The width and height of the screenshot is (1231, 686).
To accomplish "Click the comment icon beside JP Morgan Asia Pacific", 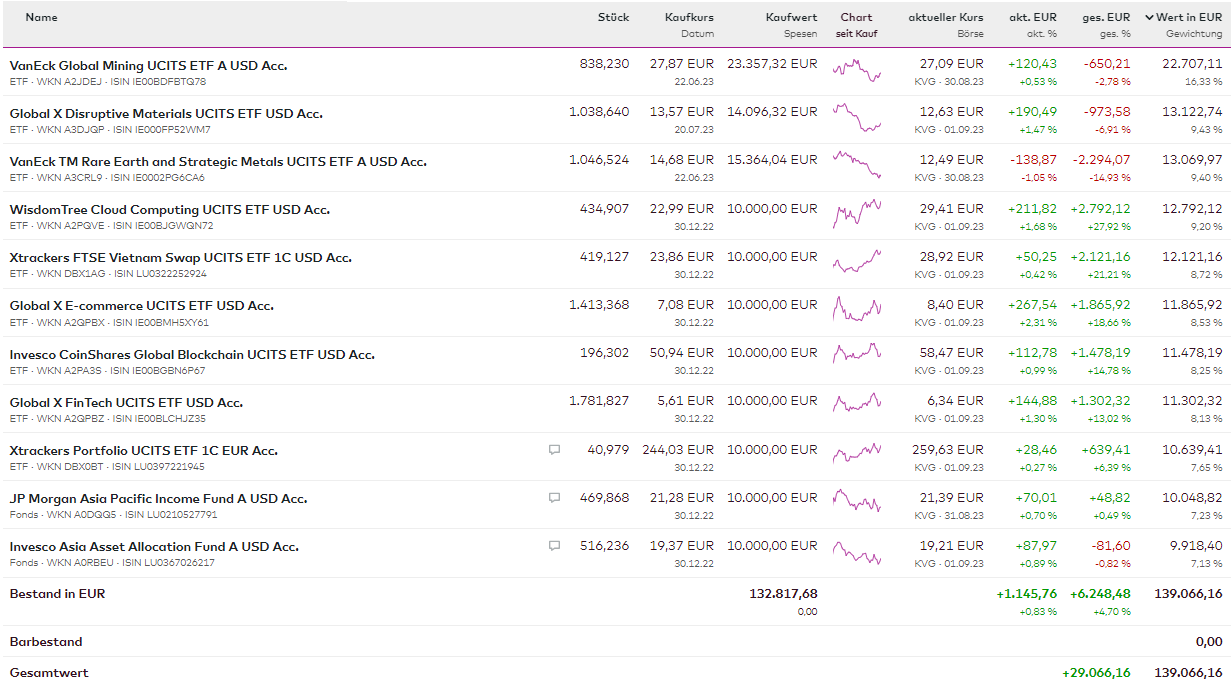I will tap(554, 498).
